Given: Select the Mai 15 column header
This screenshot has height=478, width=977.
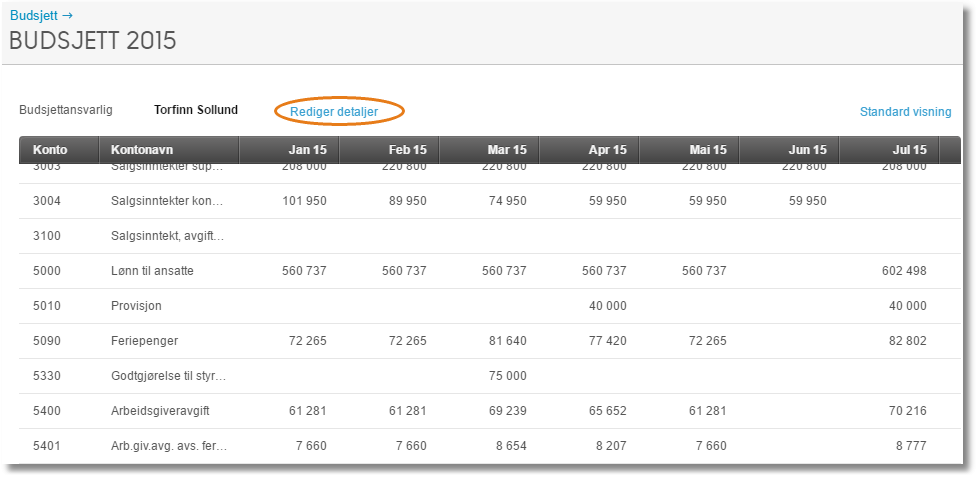Looking at the screenshot, I should click(689, 150).
